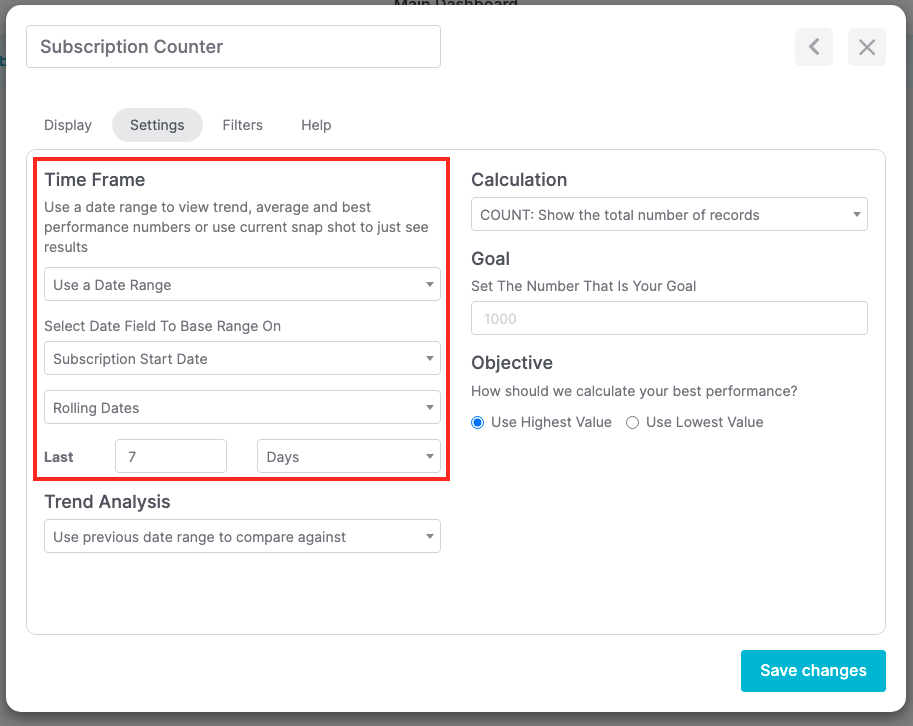This screenshot has height=726, width=913.
Task: Open the Trend Analysis comparison dropdown
Action: click(x=242, y=536)
